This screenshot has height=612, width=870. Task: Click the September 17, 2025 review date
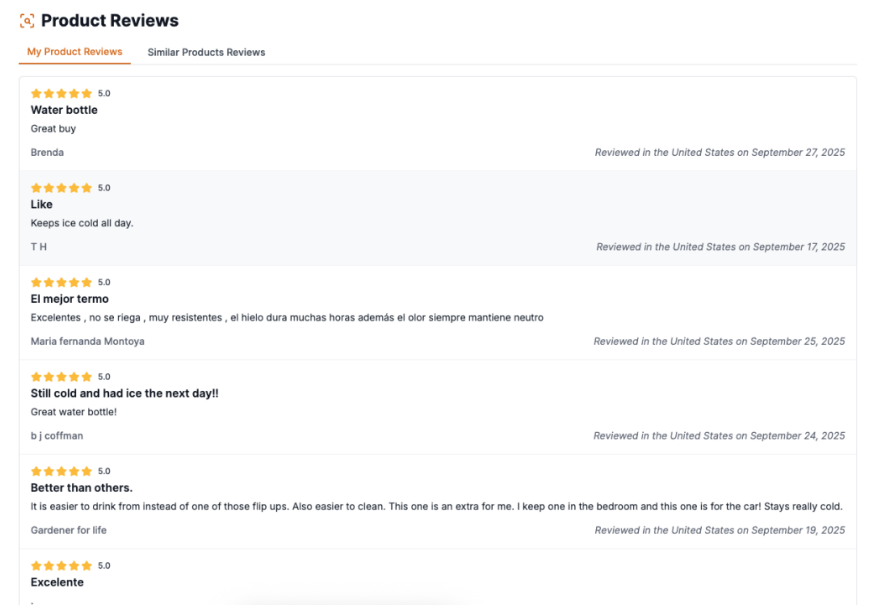tap(720, 247)
